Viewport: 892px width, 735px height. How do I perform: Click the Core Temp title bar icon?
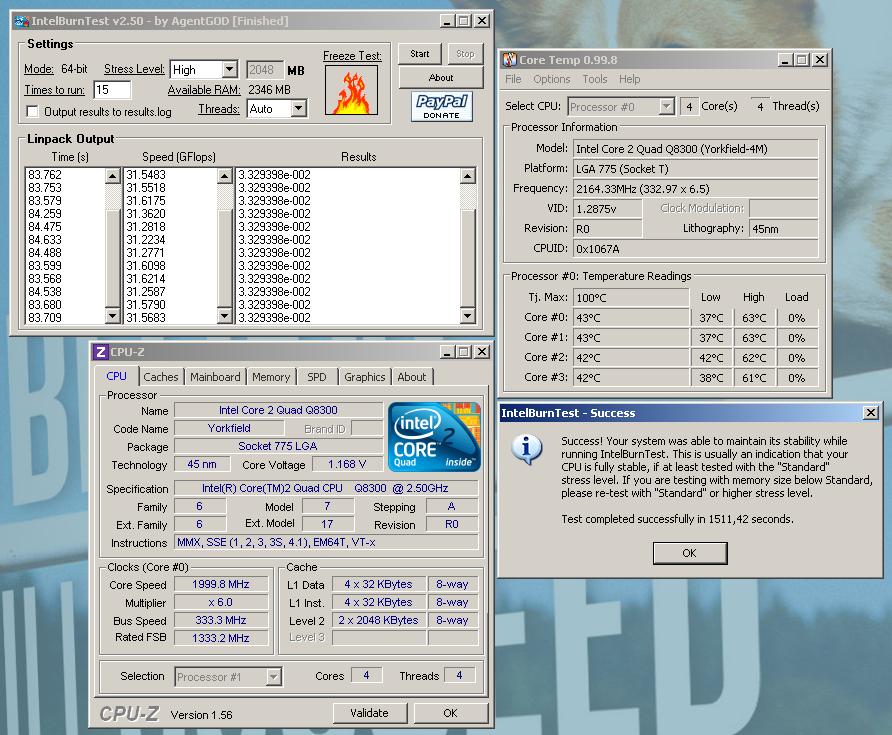pyautogui.click(x=510, y=60)
